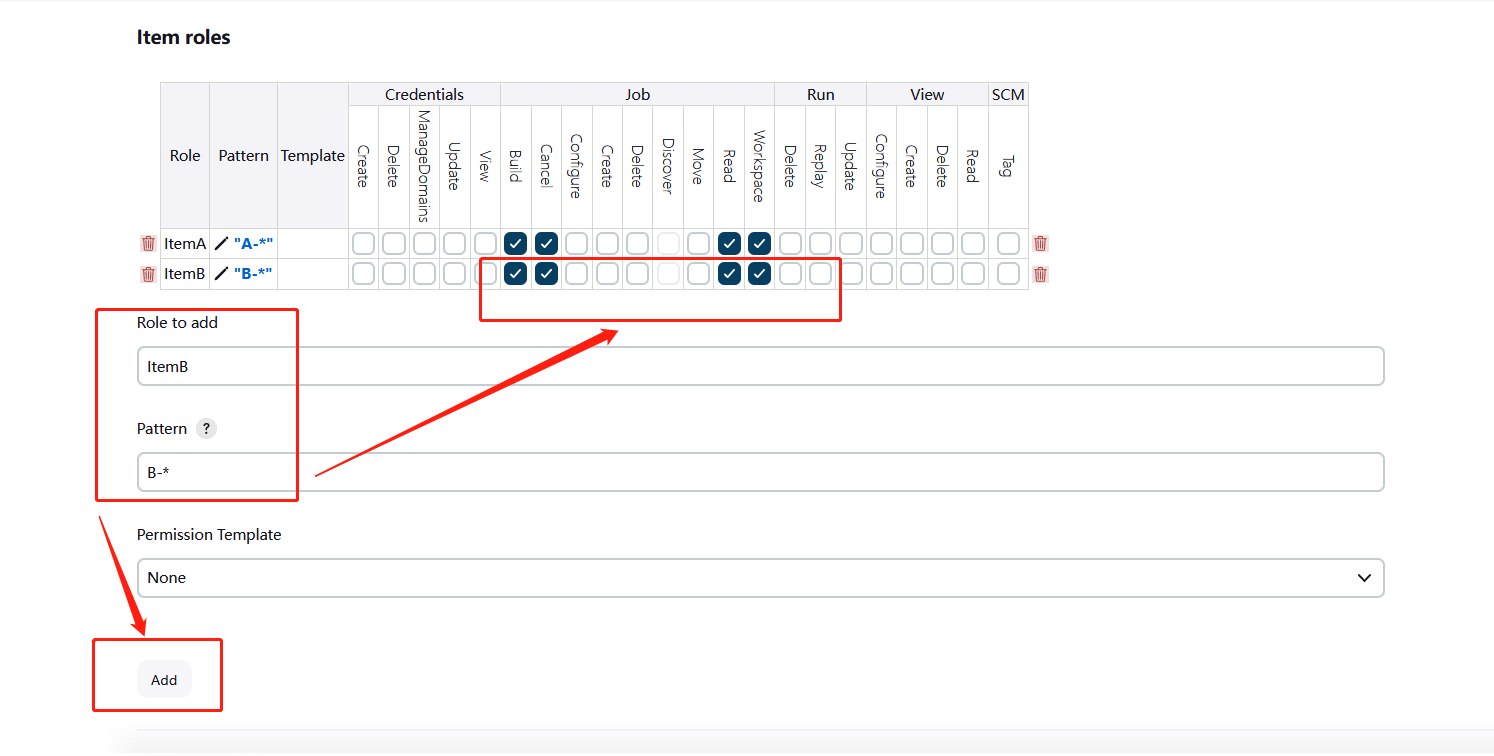Enable Job Move for ItemB
The width and height of the screenshot is (1494, 756).
[699, 274]
